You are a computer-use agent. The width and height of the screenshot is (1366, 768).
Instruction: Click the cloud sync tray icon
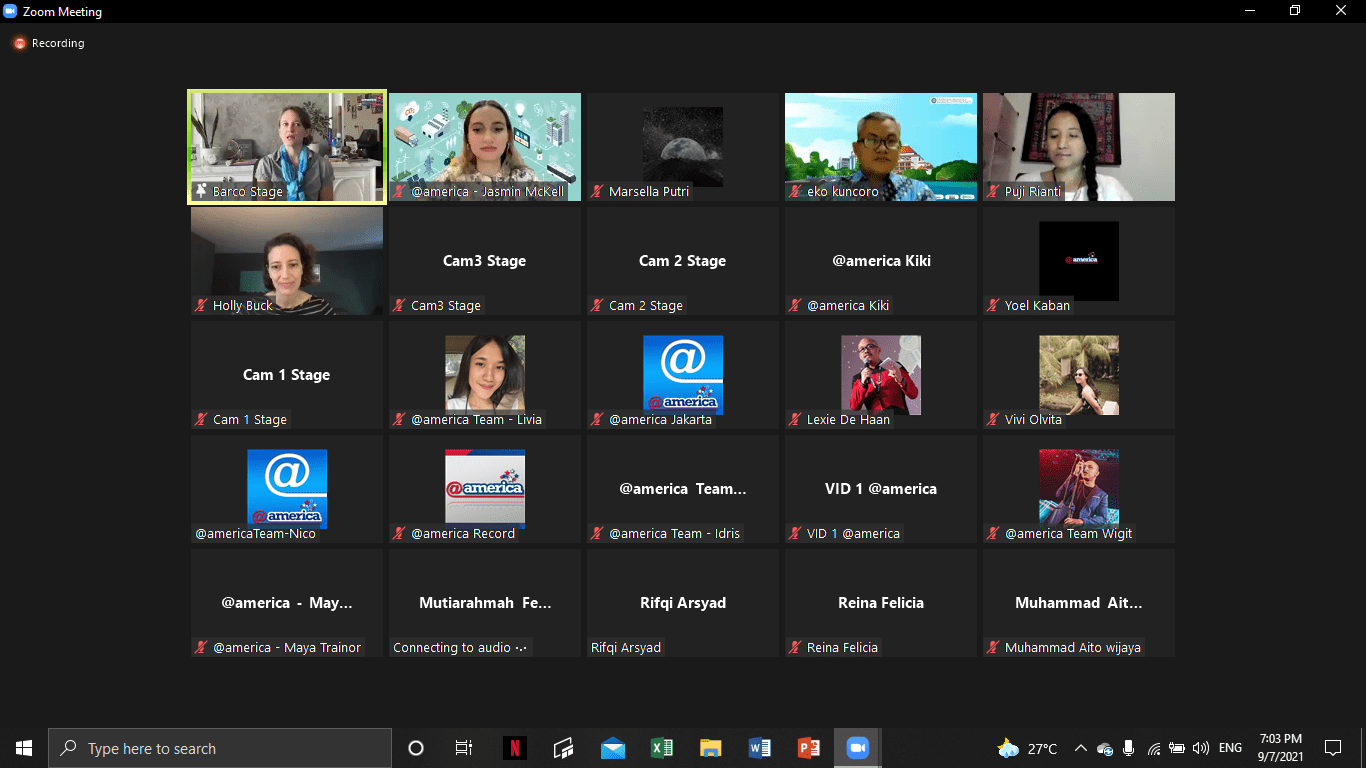[x=1105, y=748]
